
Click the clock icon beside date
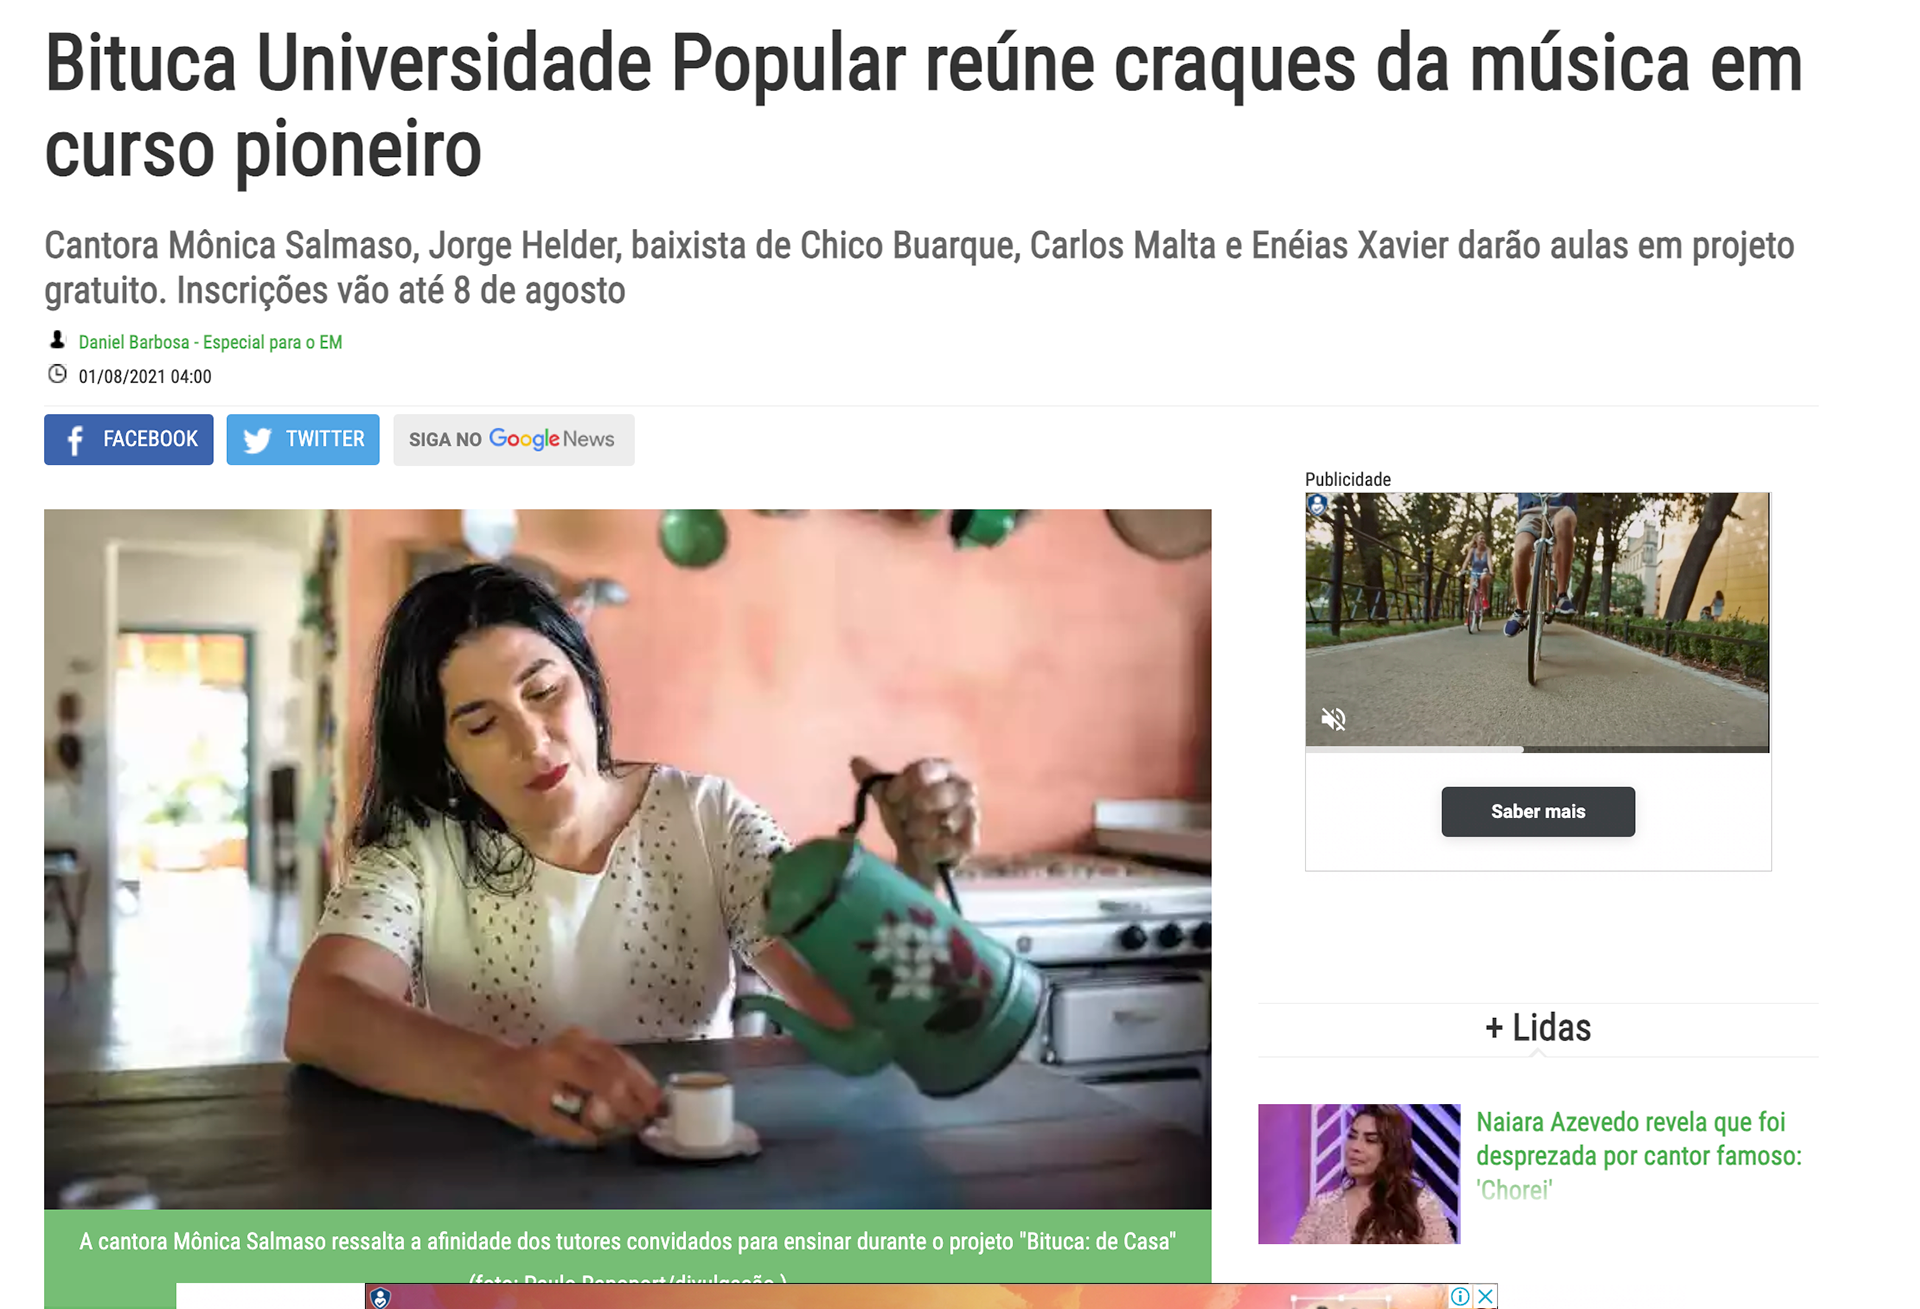tap(57, 374)
